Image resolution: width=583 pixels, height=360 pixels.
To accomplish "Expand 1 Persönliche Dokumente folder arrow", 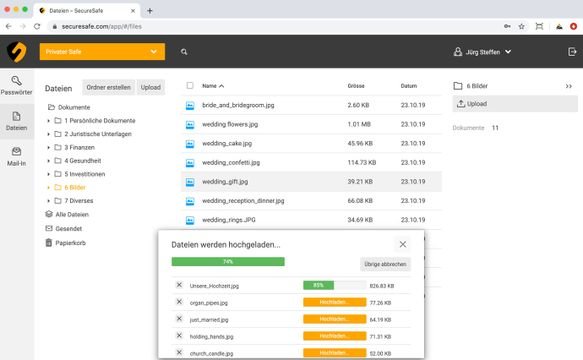I will 48,121.
